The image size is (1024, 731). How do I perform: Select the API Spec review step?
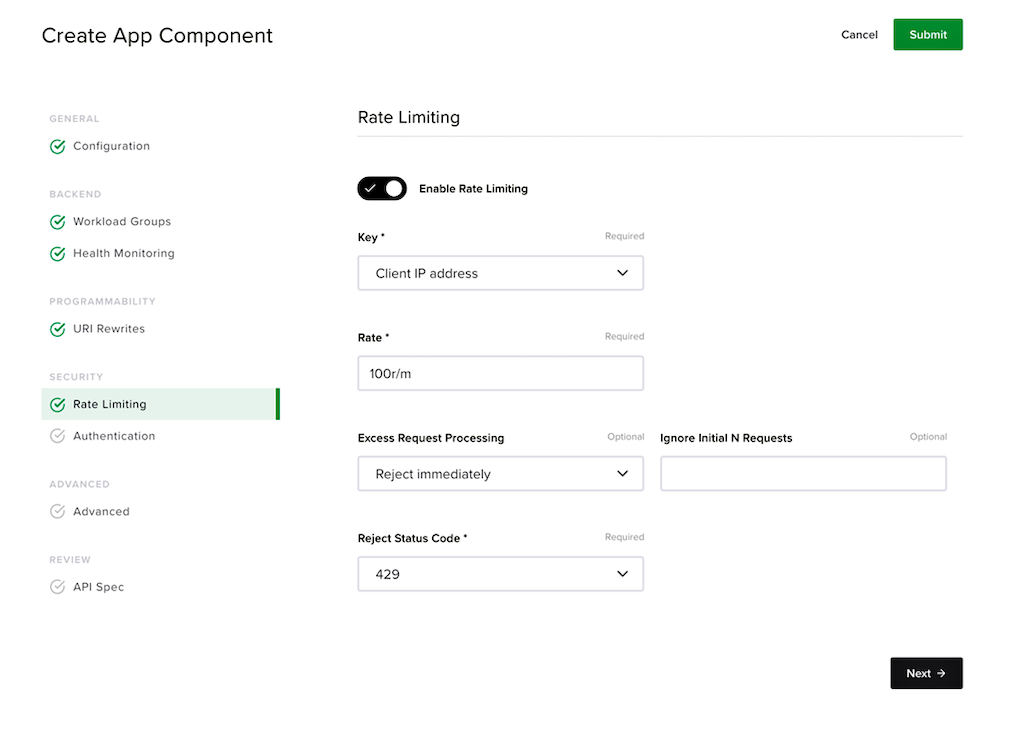click(x=98, y=587)
